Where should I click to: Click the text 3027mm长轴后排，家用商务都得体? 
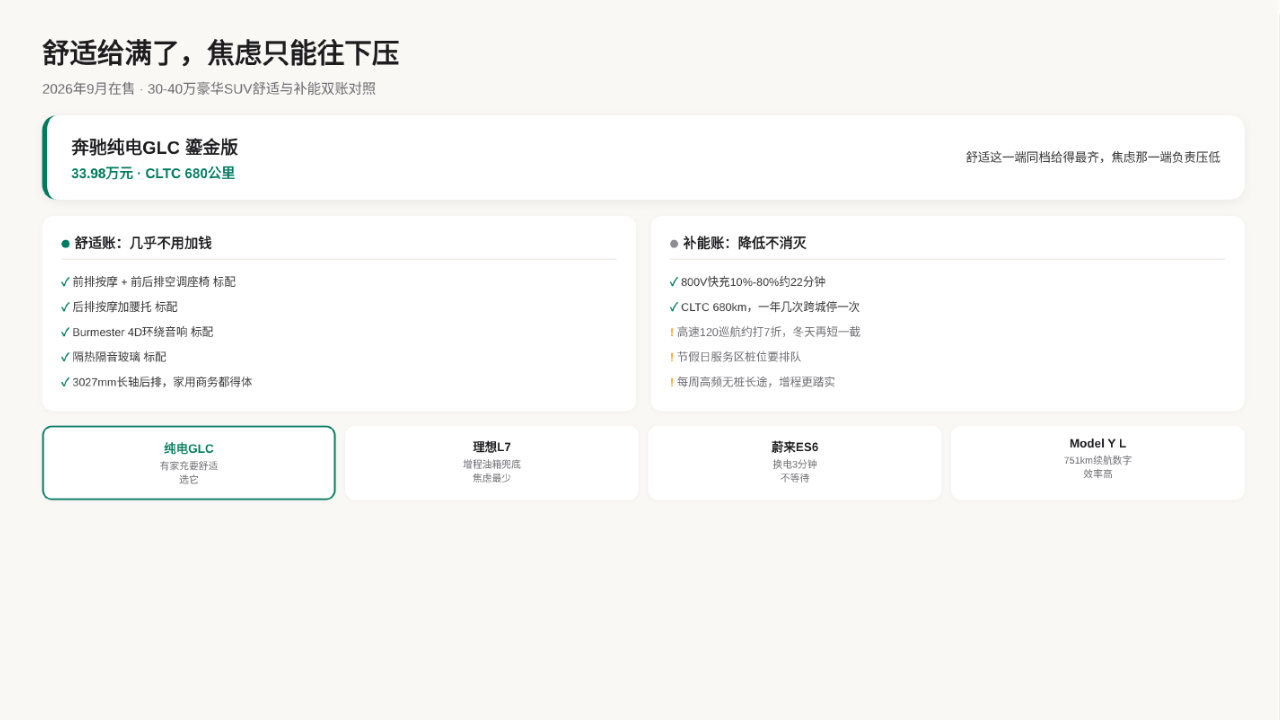[163, 382]
